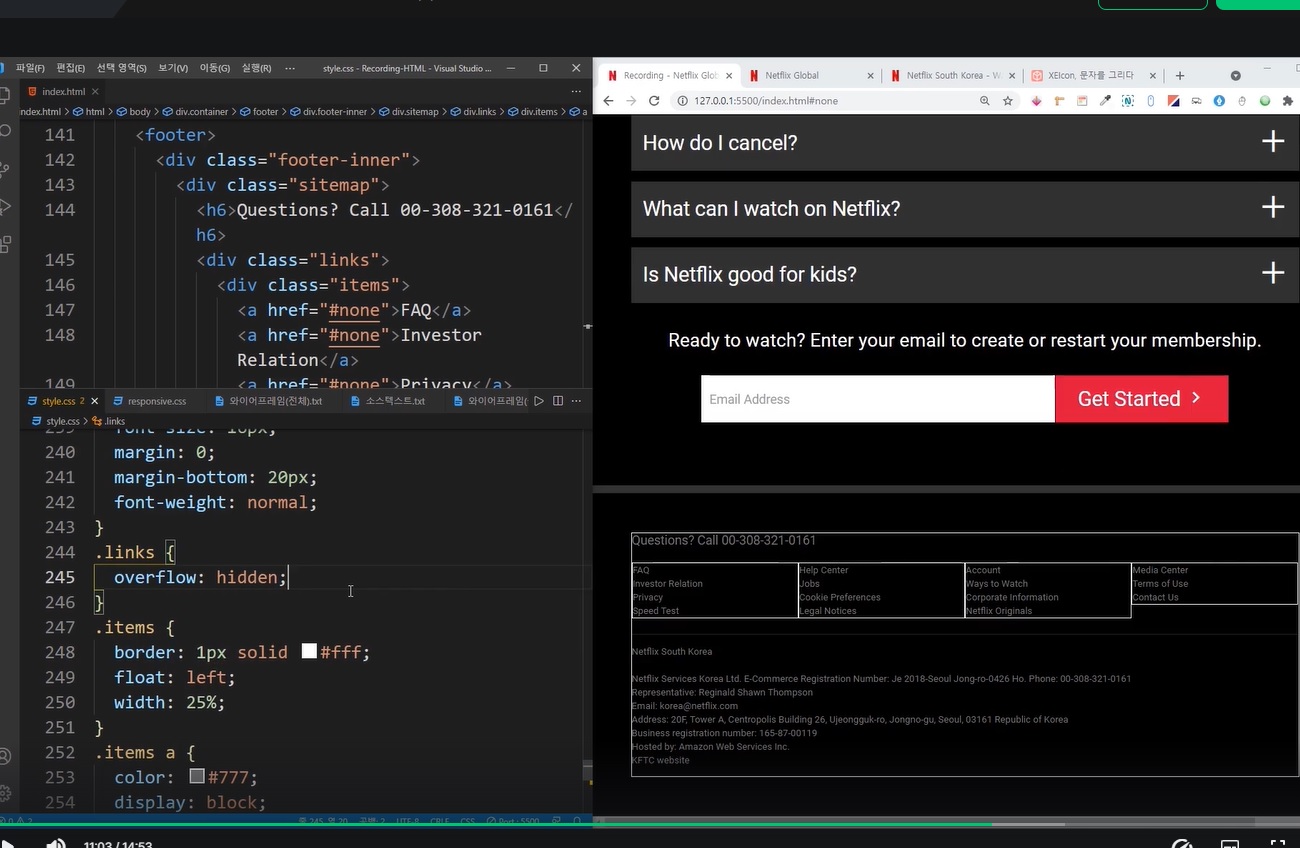This screenshot has width=1300, height=848.
Task: Open the Run and Debug activity icon
Action: click(x=5, y=206)
